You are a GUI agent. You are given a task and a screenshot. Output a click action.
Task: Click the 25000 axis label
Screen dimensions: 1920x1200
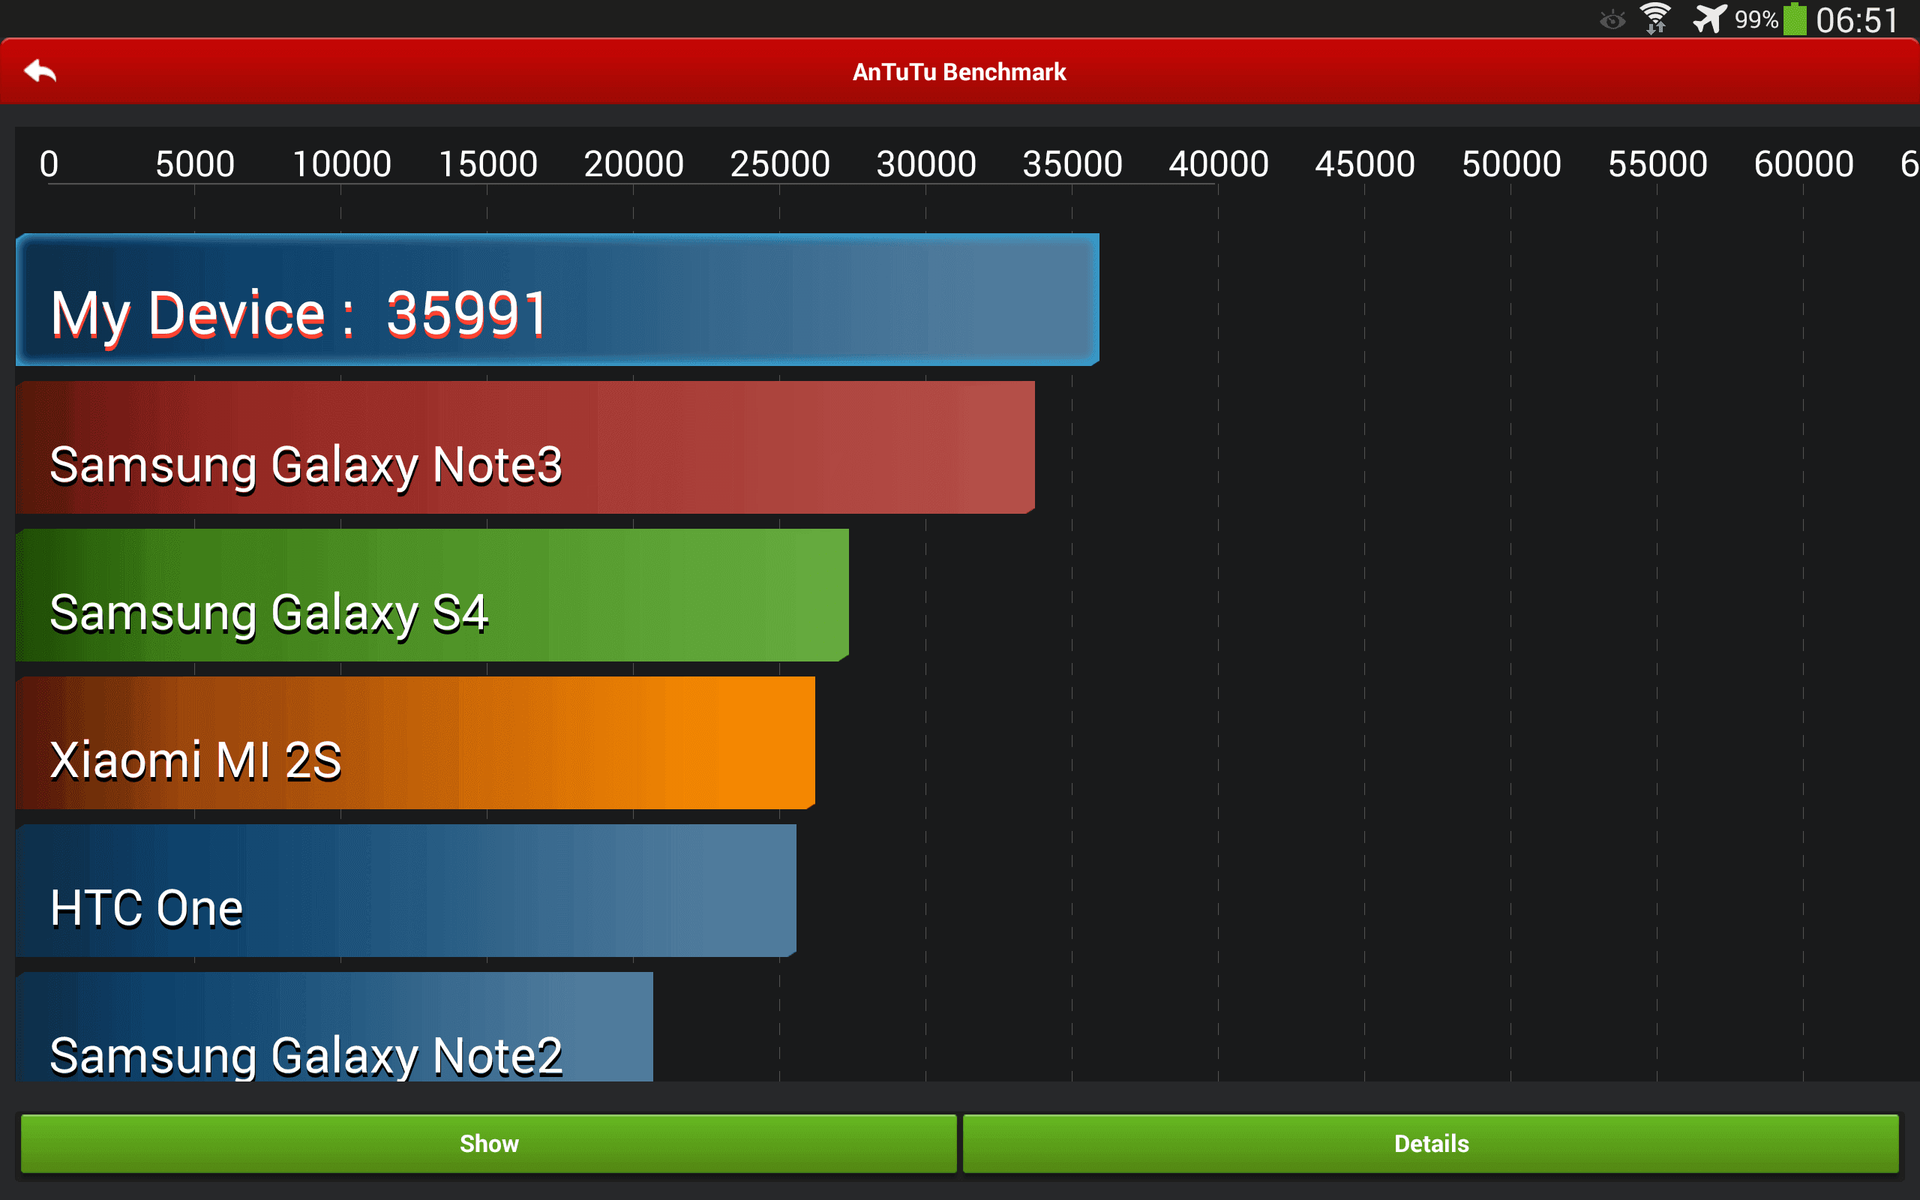tap(780, 163)
